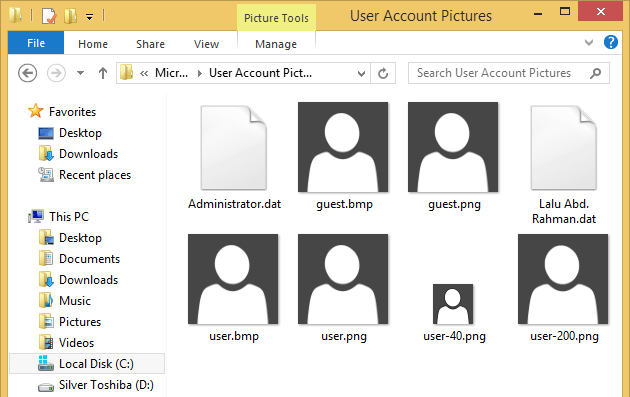The width and height of the screenshot is (630, 397).
Task: Click the Explorer window icon in title bar
Action: [16, 16]
